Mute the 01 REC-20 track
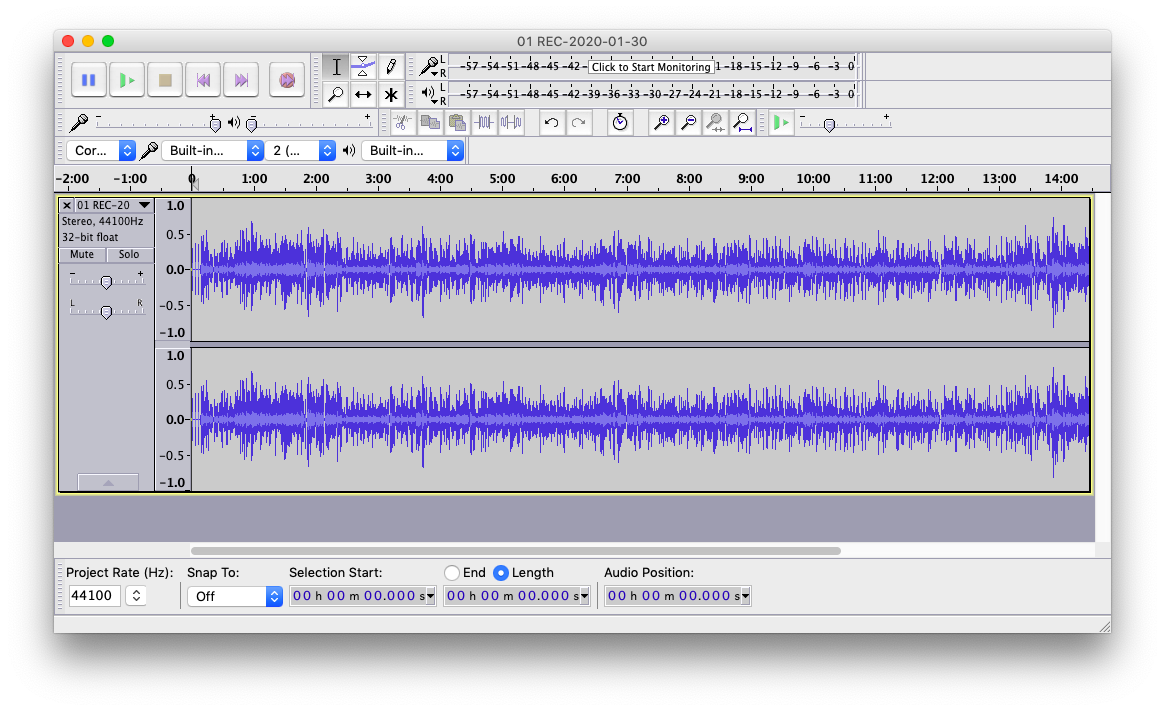 (82, 254)
